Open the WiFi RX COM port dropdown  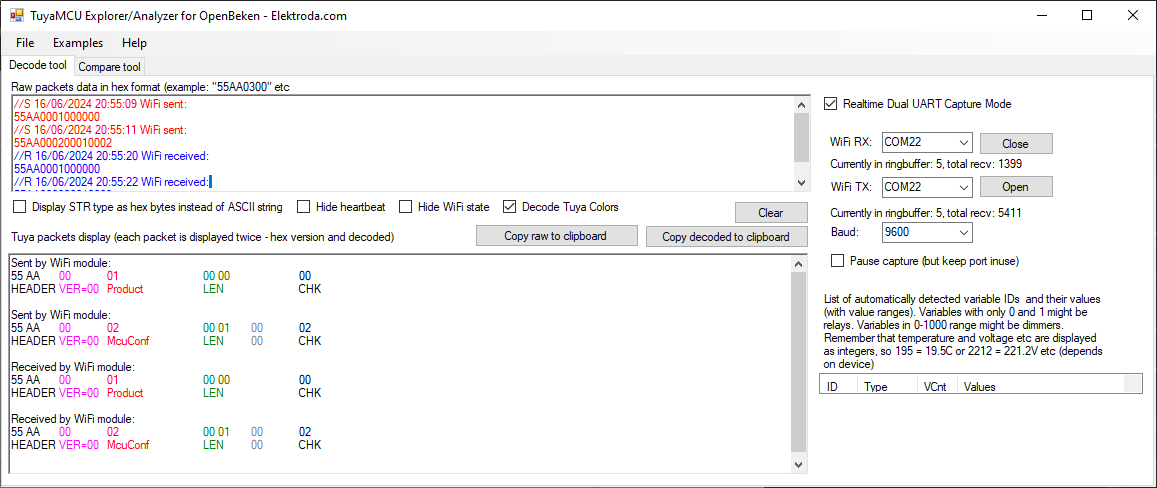click(x=928, y=142)
